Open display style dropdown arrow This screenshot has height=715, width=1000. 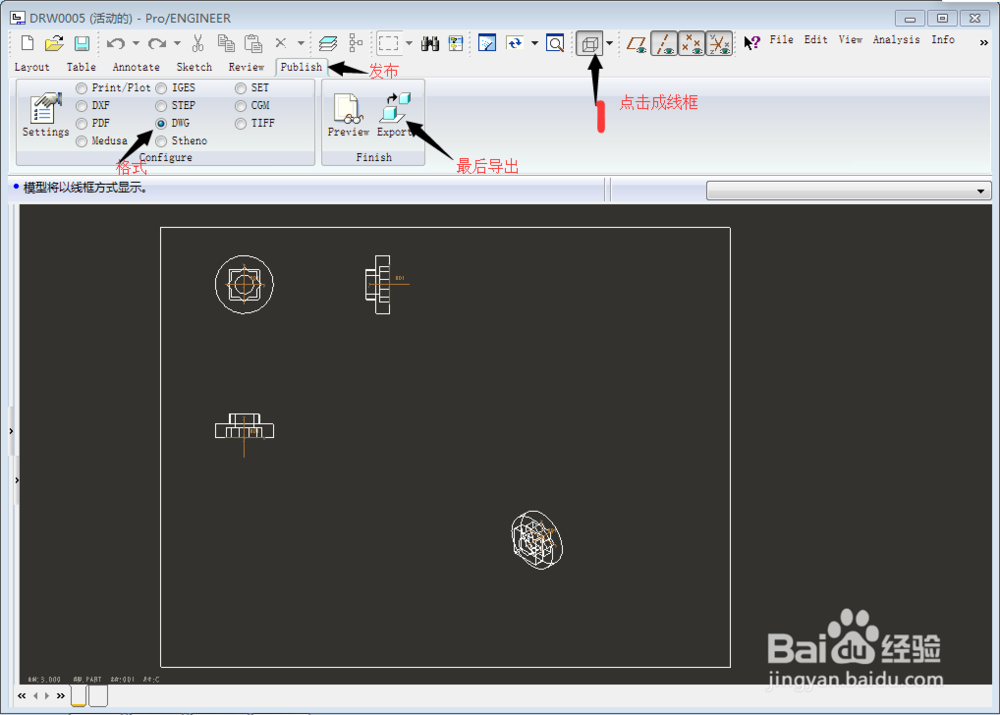610,43
